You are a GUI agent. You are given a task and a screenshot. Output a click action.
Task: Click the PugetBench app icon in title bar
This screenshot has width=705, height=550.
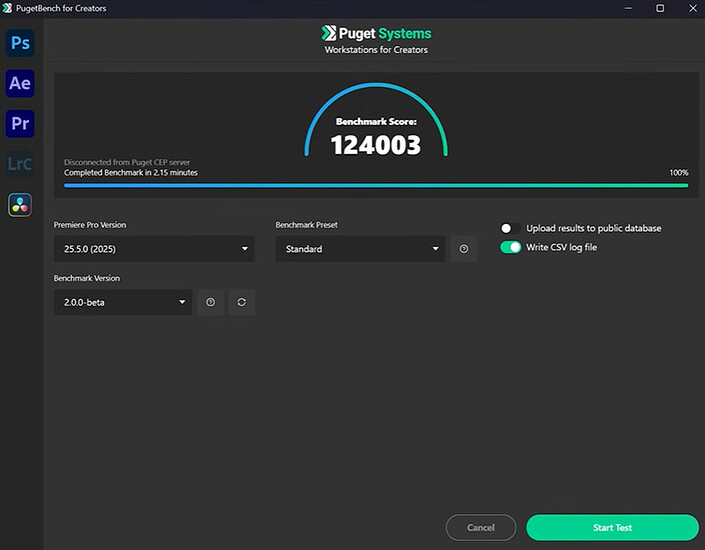[8, 8]
